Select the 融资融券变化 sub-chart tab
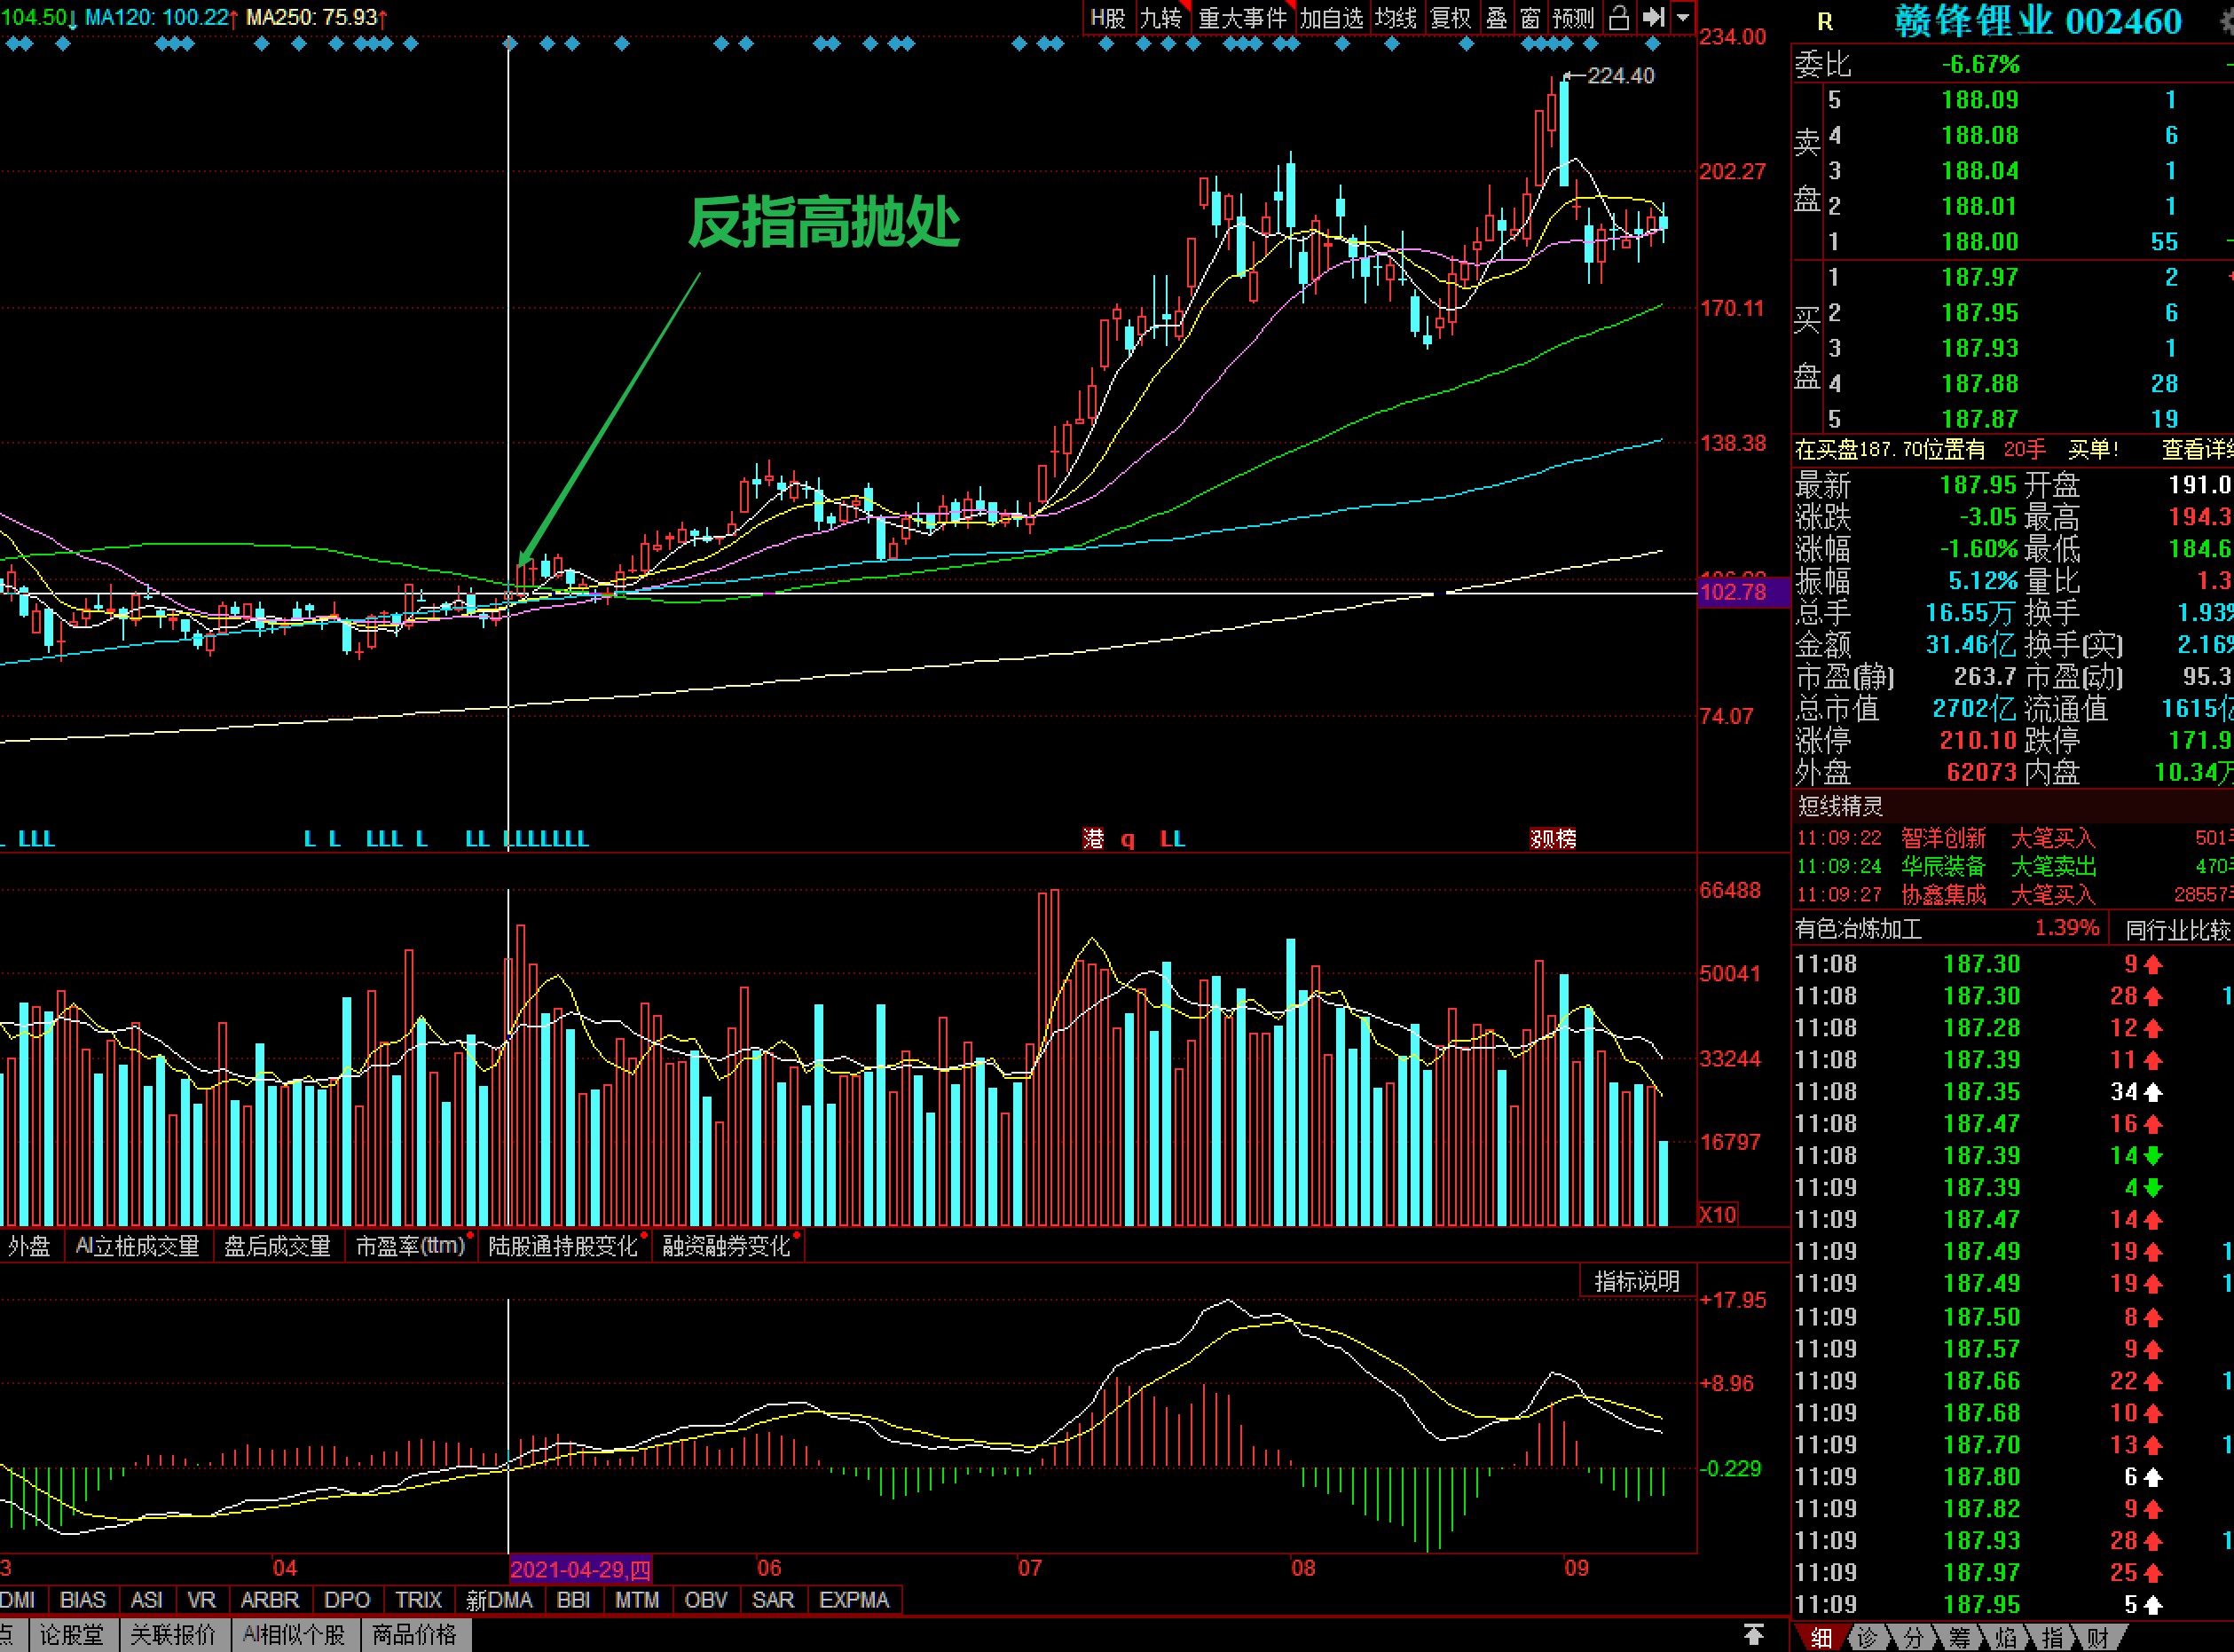 point(726,1246)
